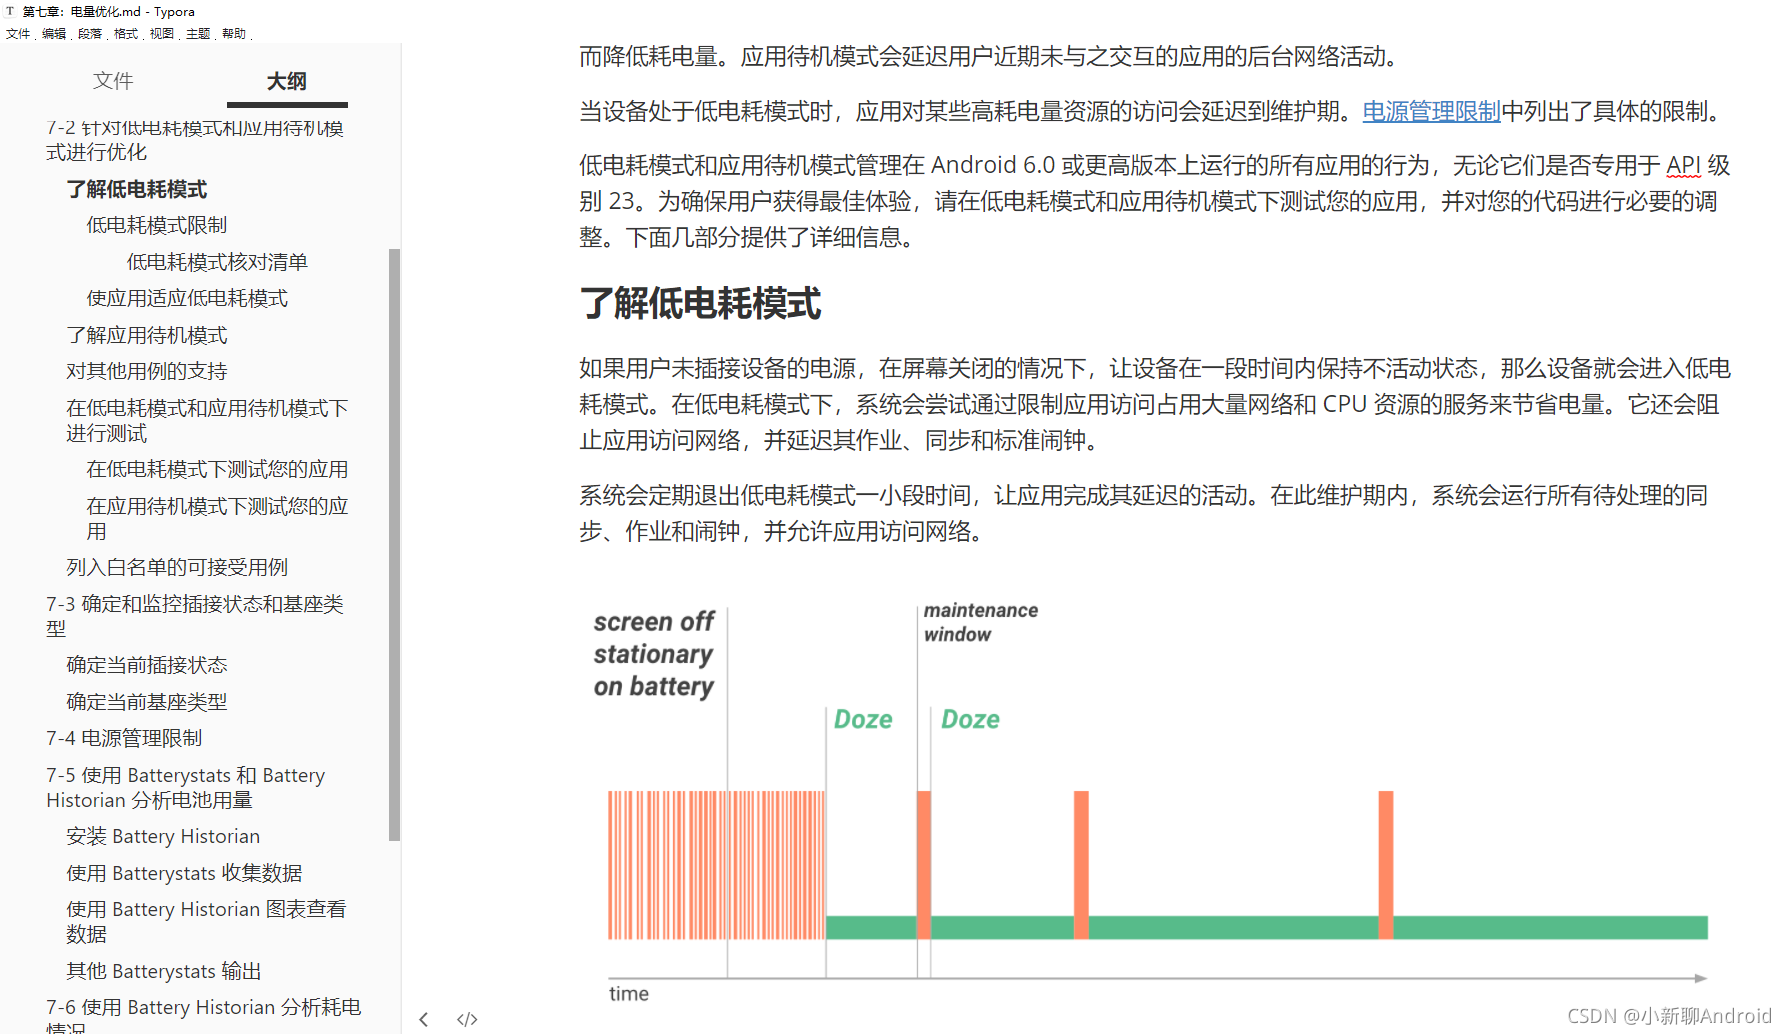The image size is (1786, 1034).
Task: Place cursor in paragraph starting 如果用户未插接设备的电源
Action: [1155, 404]
